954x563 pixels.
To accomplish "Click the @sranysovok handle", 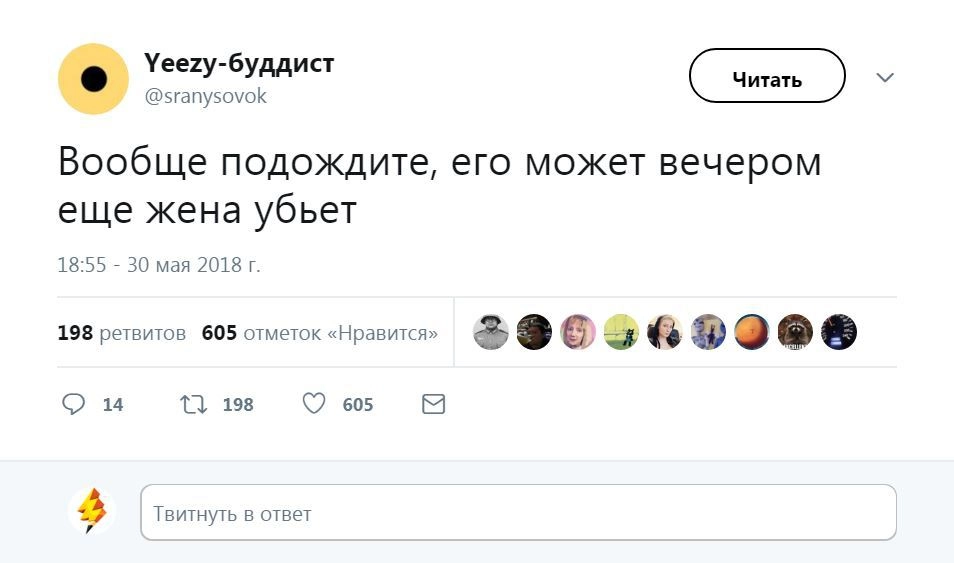I will click(206, 97).
